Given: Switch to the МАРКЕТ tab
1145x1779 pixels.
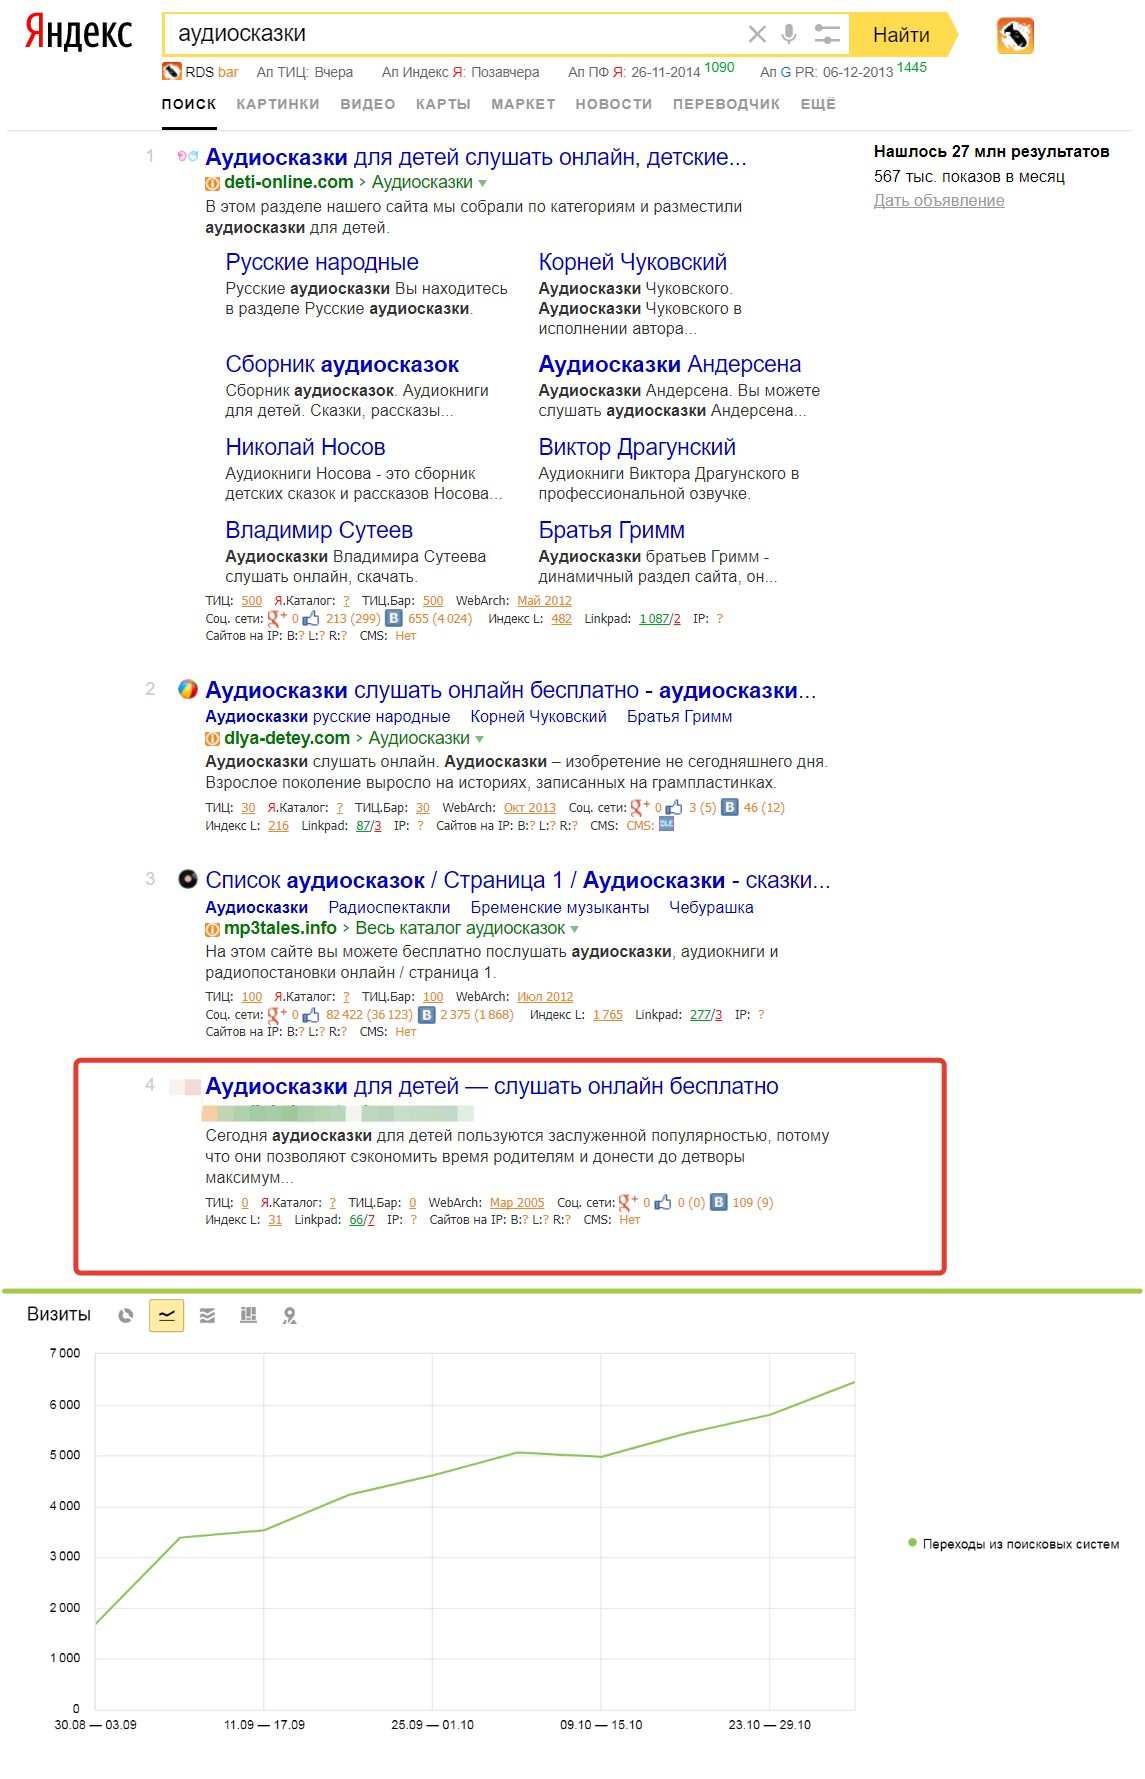Looking at the screenshot, I should point(523,104).
